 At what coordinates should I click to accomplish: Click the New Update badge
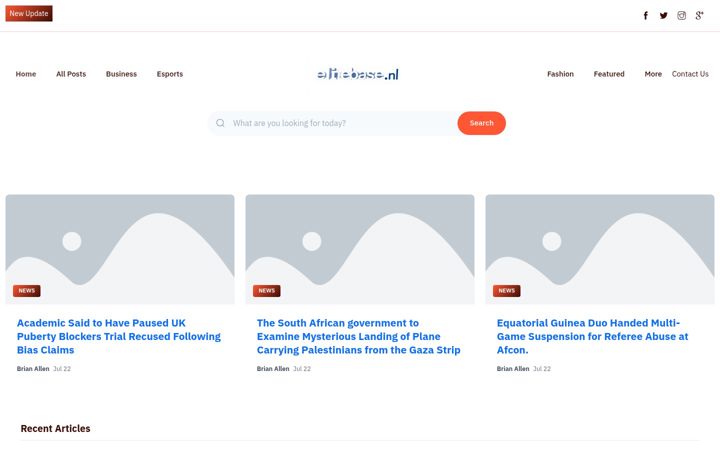[x=29, y=13]
